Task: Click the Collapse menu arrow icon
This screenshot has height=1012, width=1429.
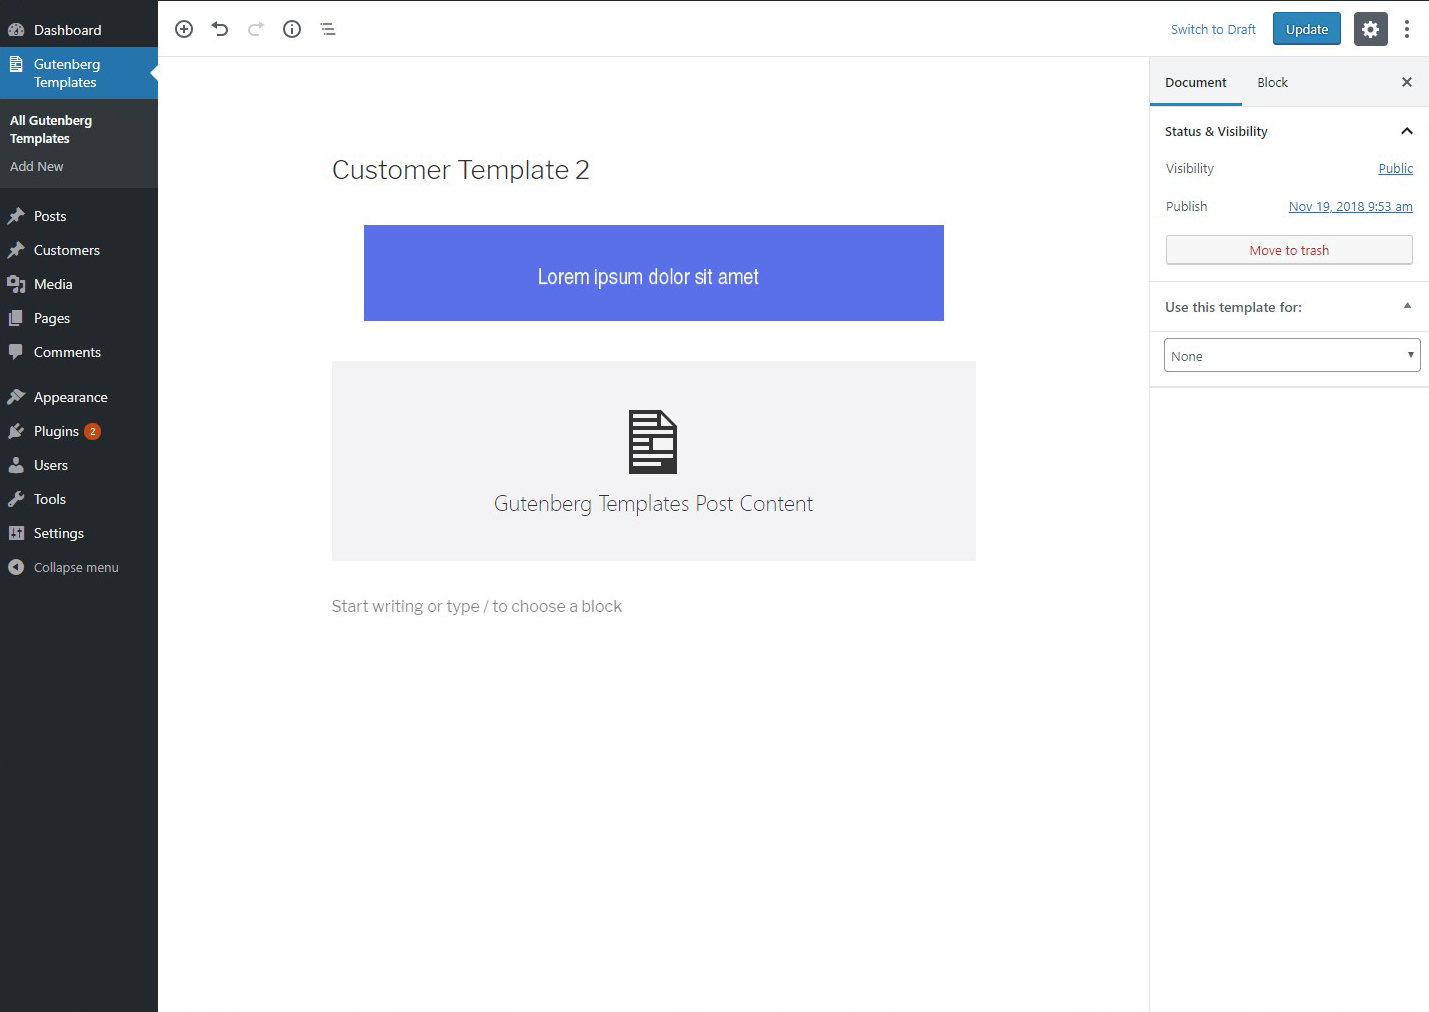Action: point(16,567)
